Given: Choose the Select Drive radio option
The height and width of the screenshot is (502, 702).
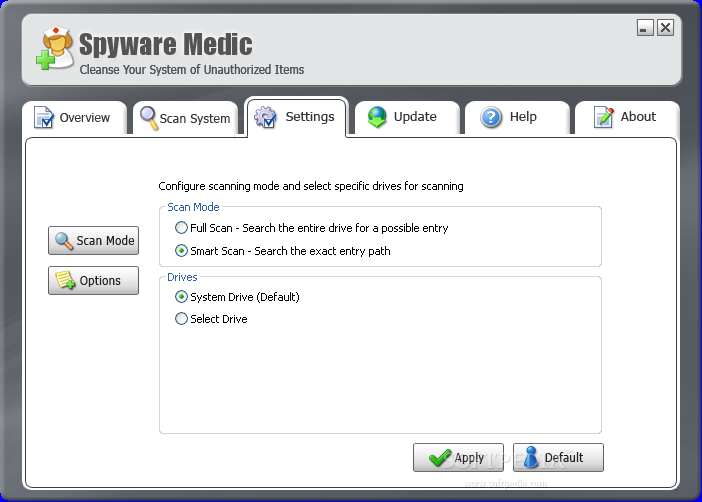Looking at the screenshot, I should 181,319.
